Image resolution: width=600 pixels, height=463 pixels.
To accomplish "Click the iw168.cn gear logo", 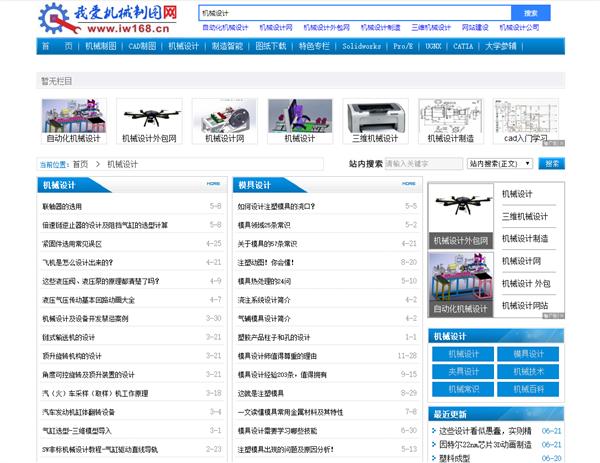I will [108, 18].
